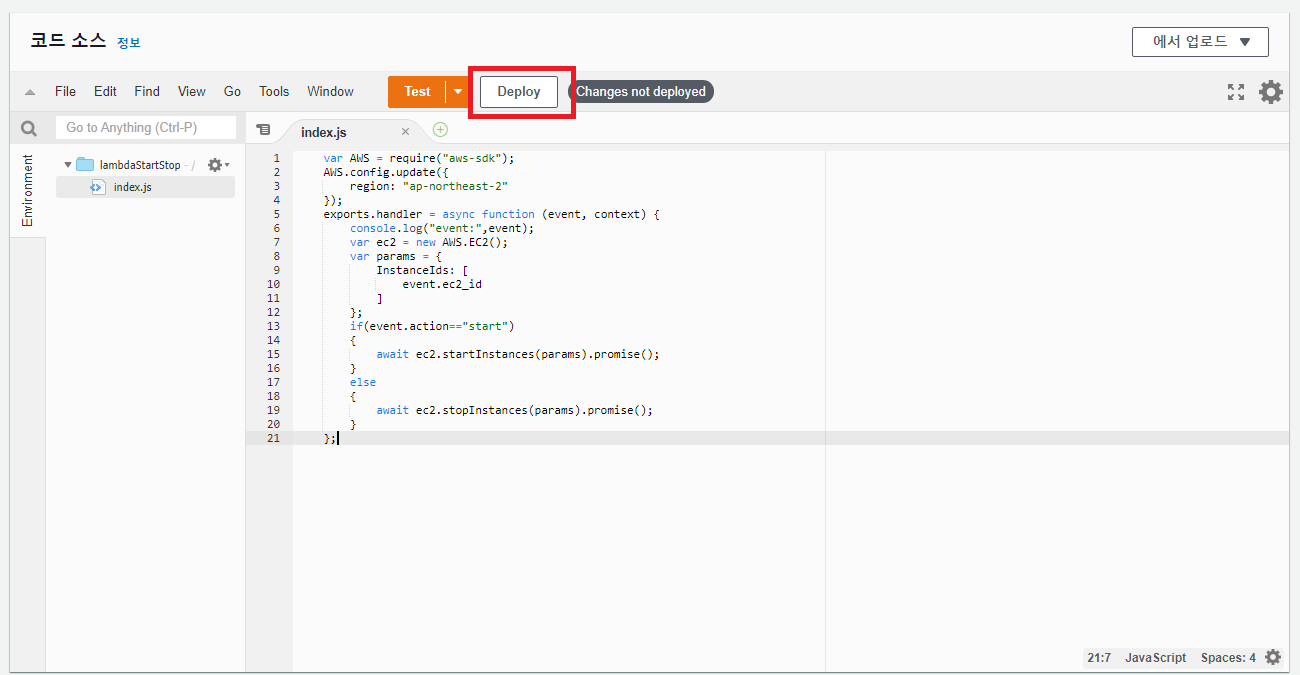Open the tab list icon
1300x675 pixels.
263,130
